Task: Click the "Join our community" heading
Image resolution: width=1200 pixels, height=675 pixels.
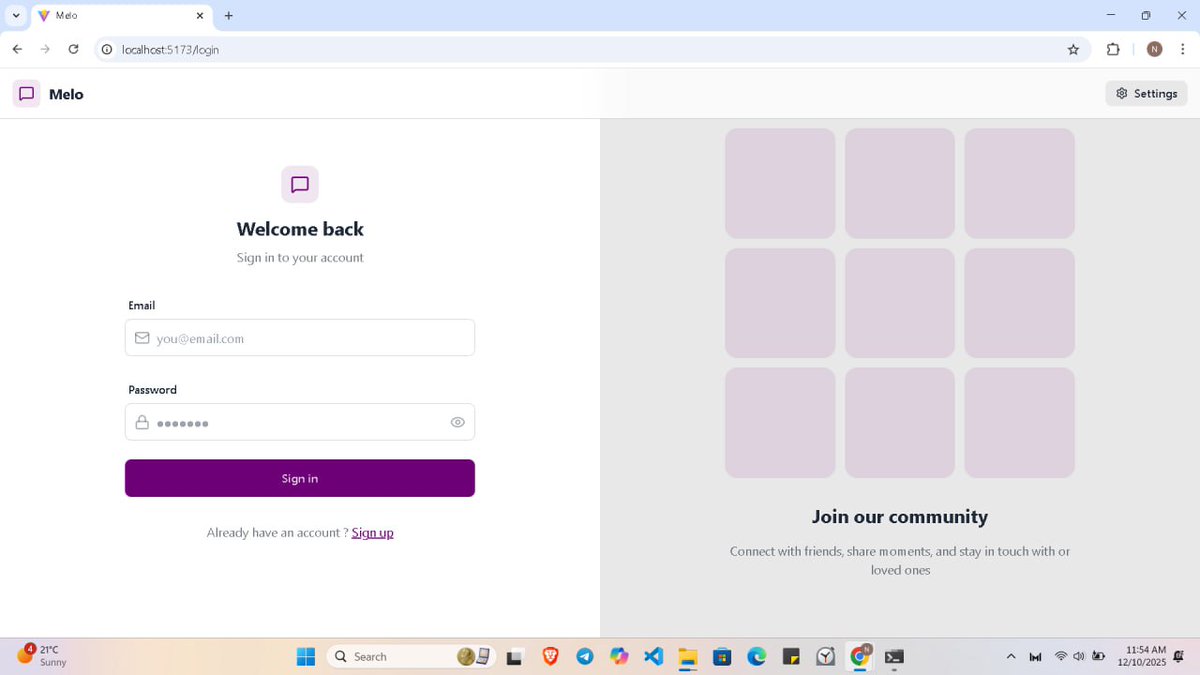Action: [900, 517]
